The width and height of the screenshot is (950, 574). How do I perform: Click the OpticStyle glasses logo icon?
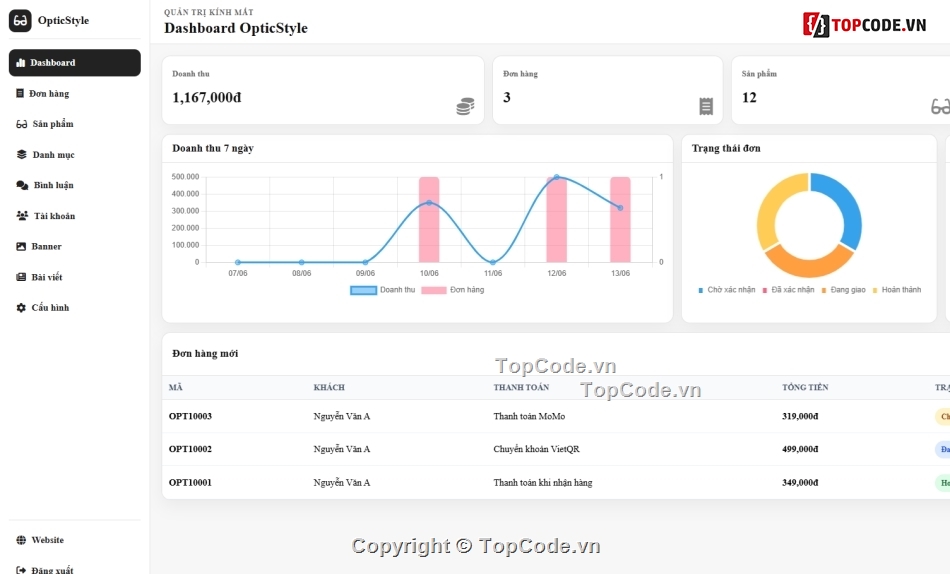[20, 21]
